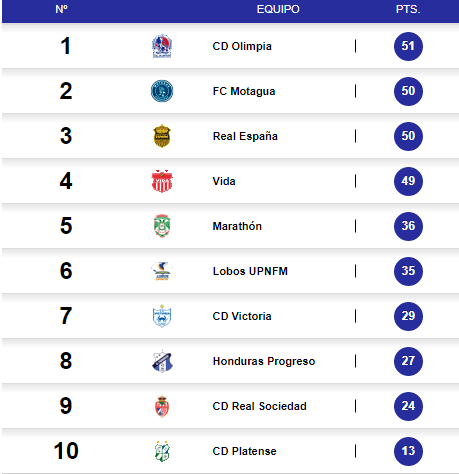Select the CD Victoria light blue crest
Screen dimensions: 459x474
tap(162, 316)
